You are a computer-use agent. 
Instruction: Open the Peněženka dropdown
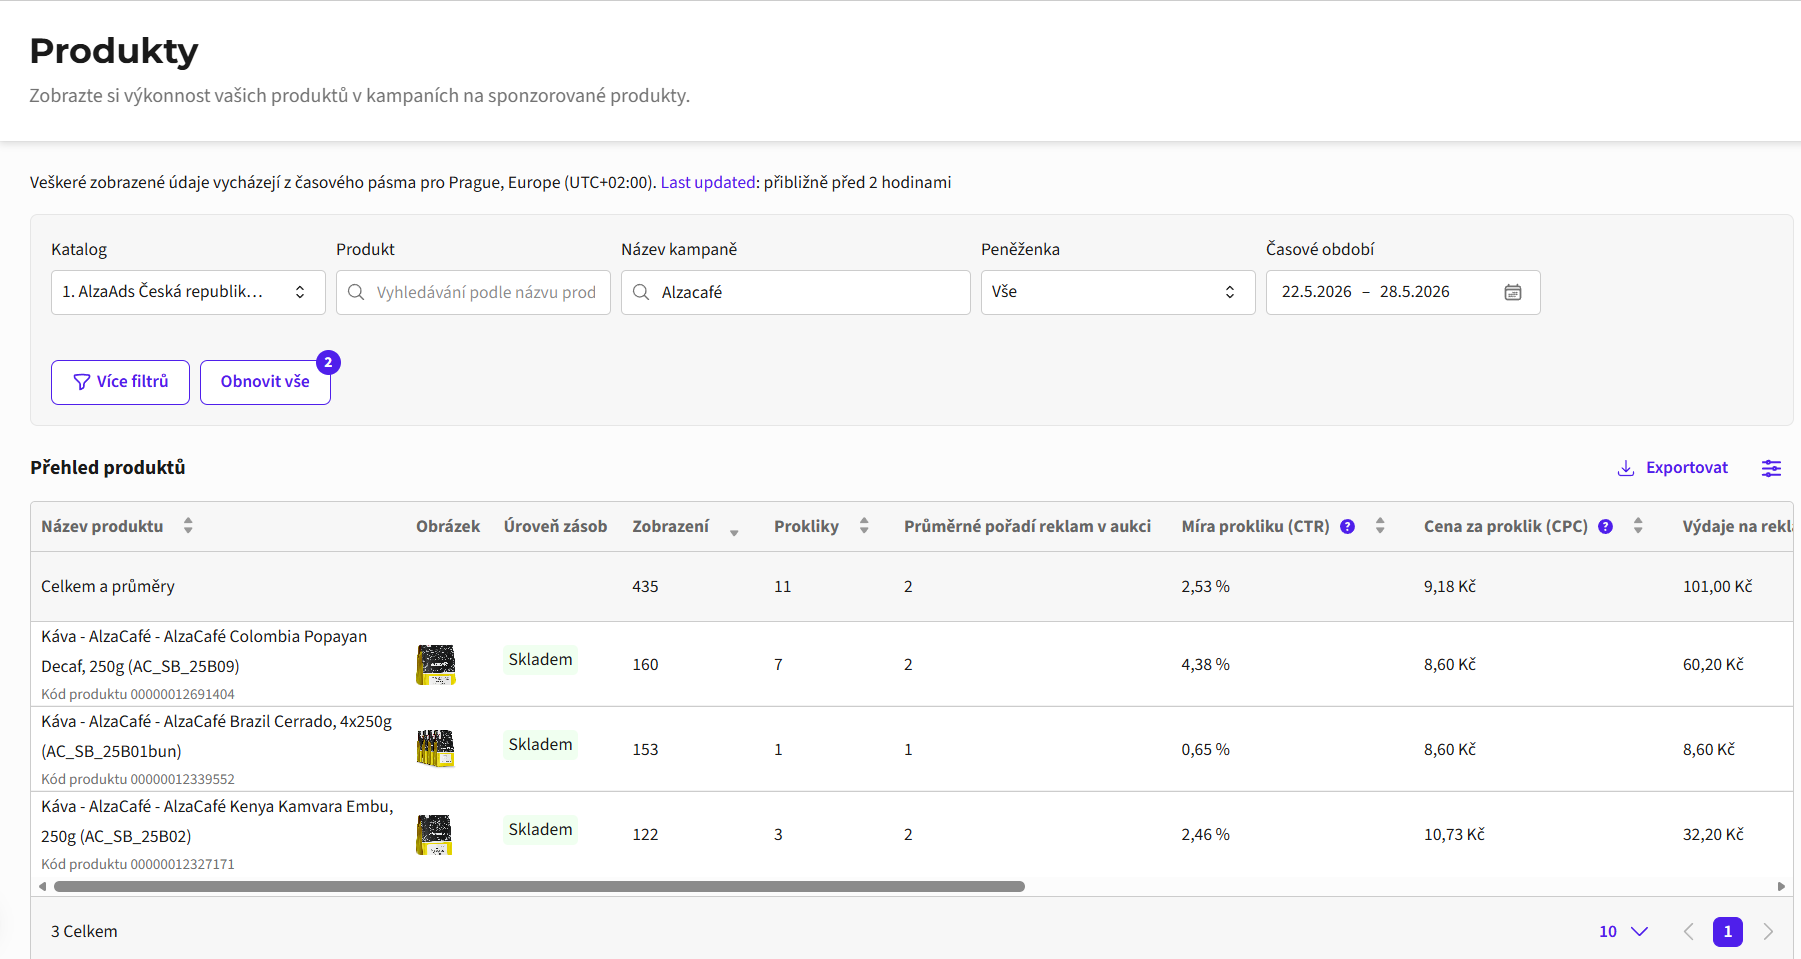1118,292
